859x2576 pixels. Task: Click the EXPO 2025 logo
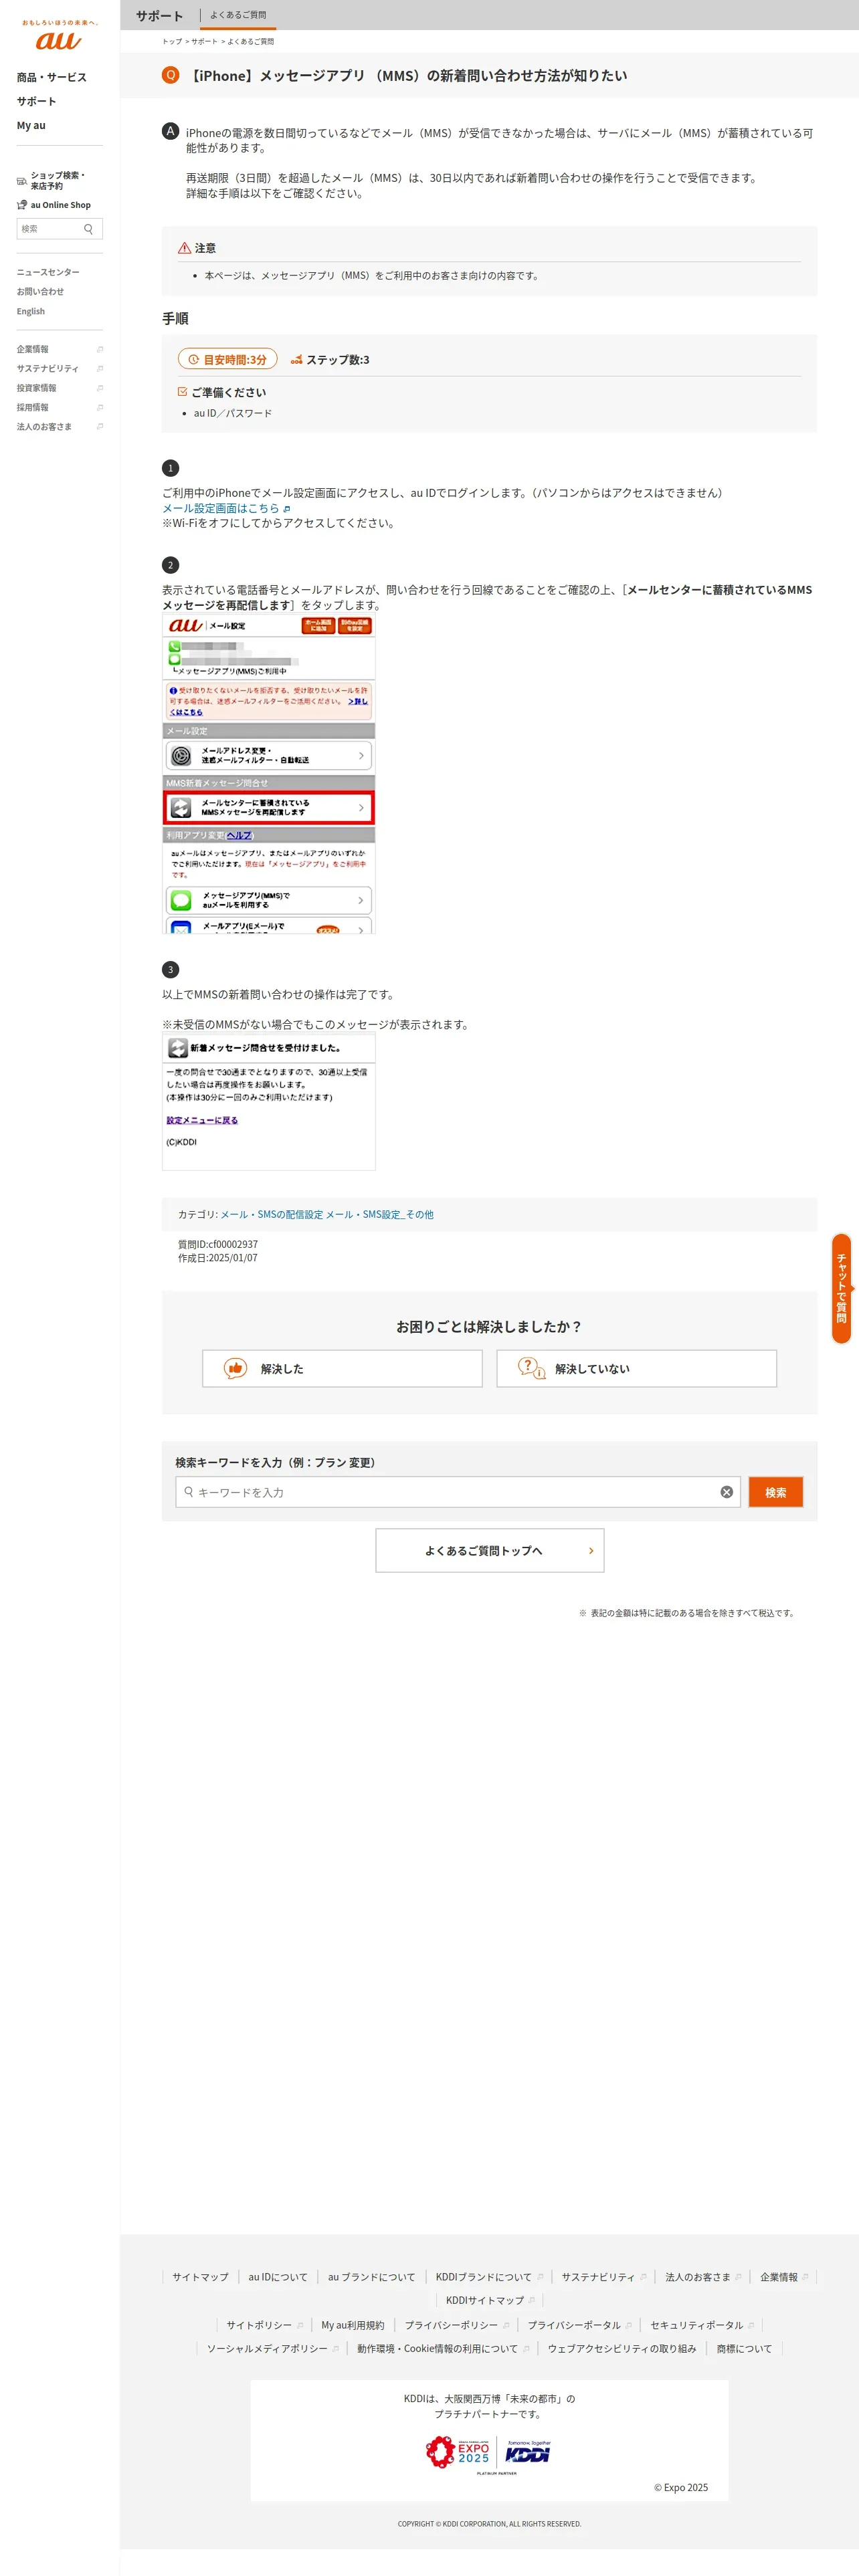tap(458, 2451)
